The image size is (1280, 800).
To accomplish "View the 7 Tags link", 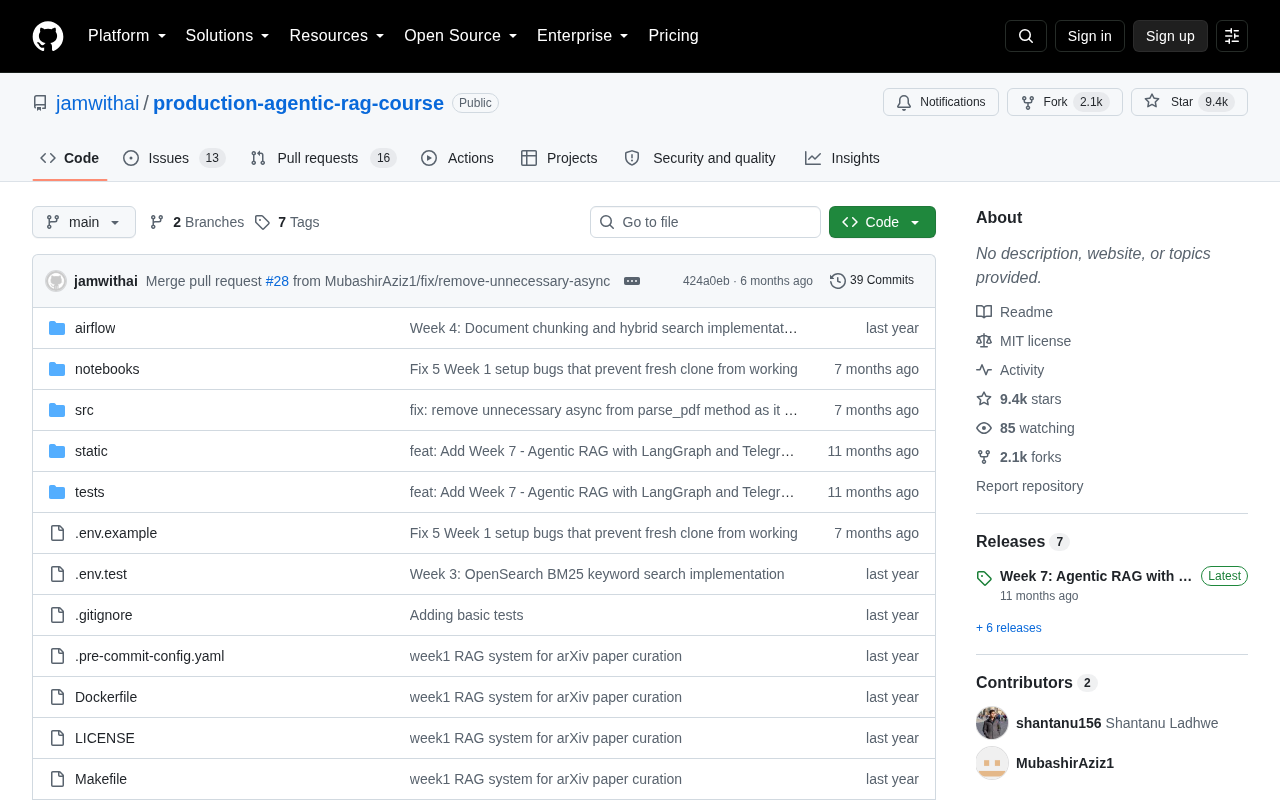I will click(x=287, y=222).
